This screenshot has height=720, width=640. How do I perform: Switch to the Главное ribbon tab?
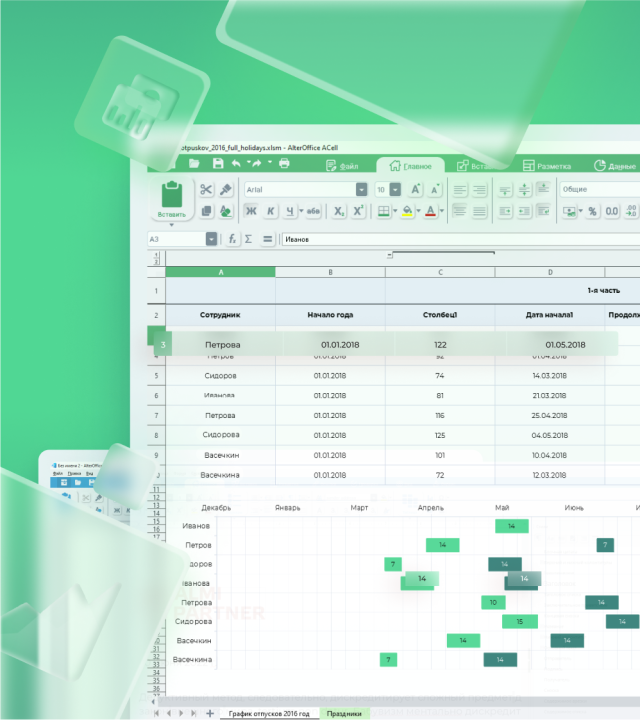tap(410, 166)
